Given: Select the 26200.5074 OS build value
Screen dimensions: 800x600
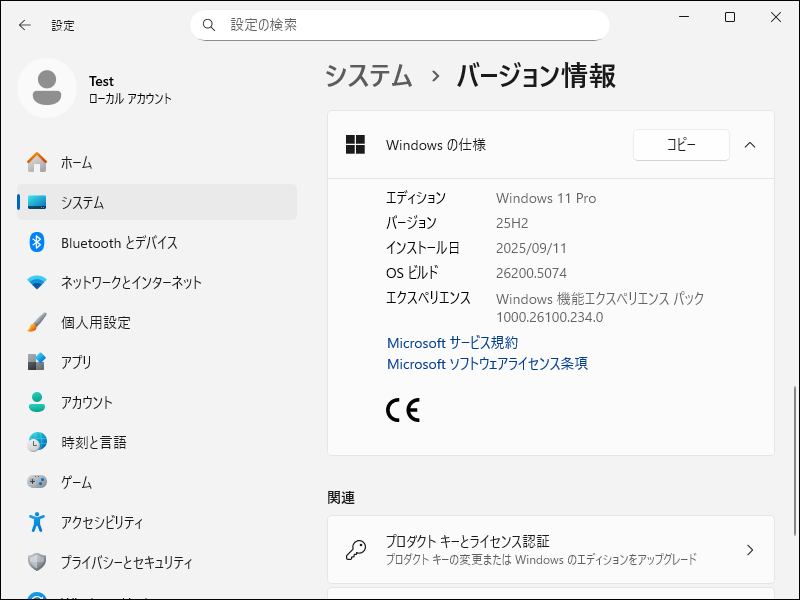Looking at the screenshot, I should pyautogui.click(x=531, y=273).
